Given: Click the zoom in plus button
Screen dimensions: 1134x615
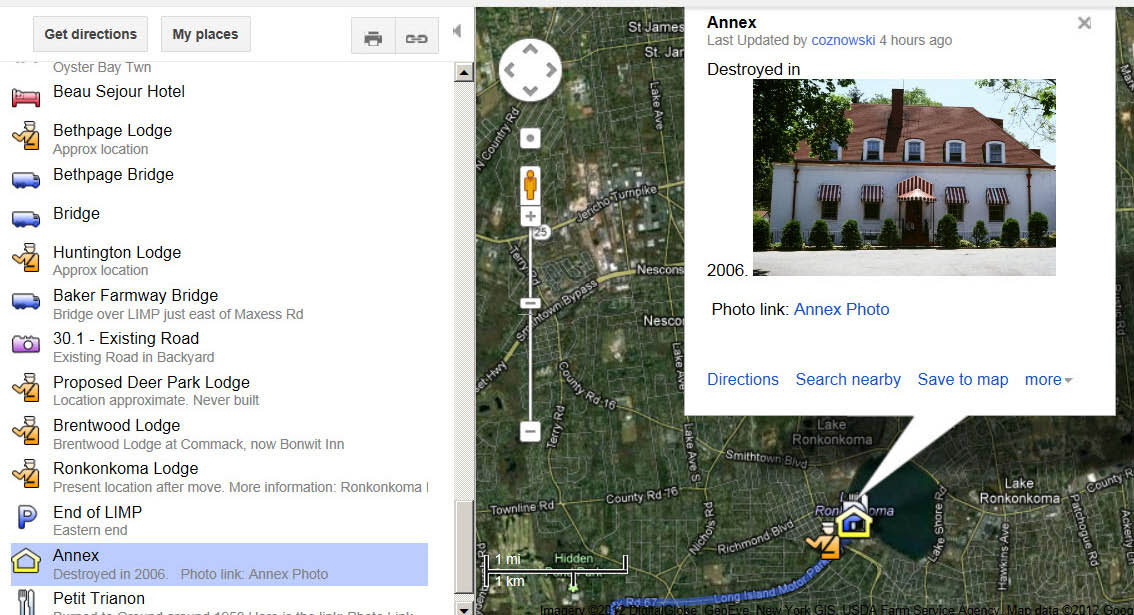Looking at the screenshot, I should click(x=530, y=216).
